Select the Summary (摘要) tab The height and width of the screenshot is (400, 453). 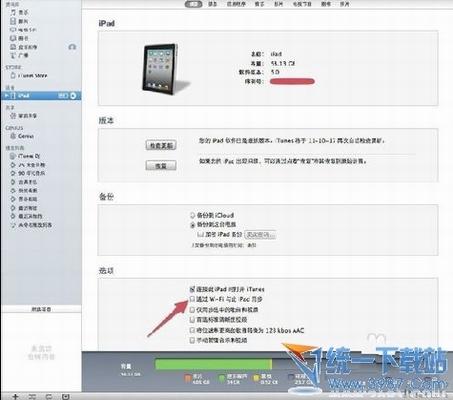click(x=193, y=4)
